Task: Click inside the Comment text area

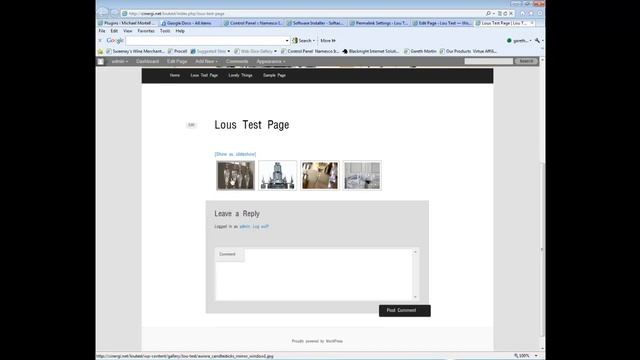Action: click(317, 274)
